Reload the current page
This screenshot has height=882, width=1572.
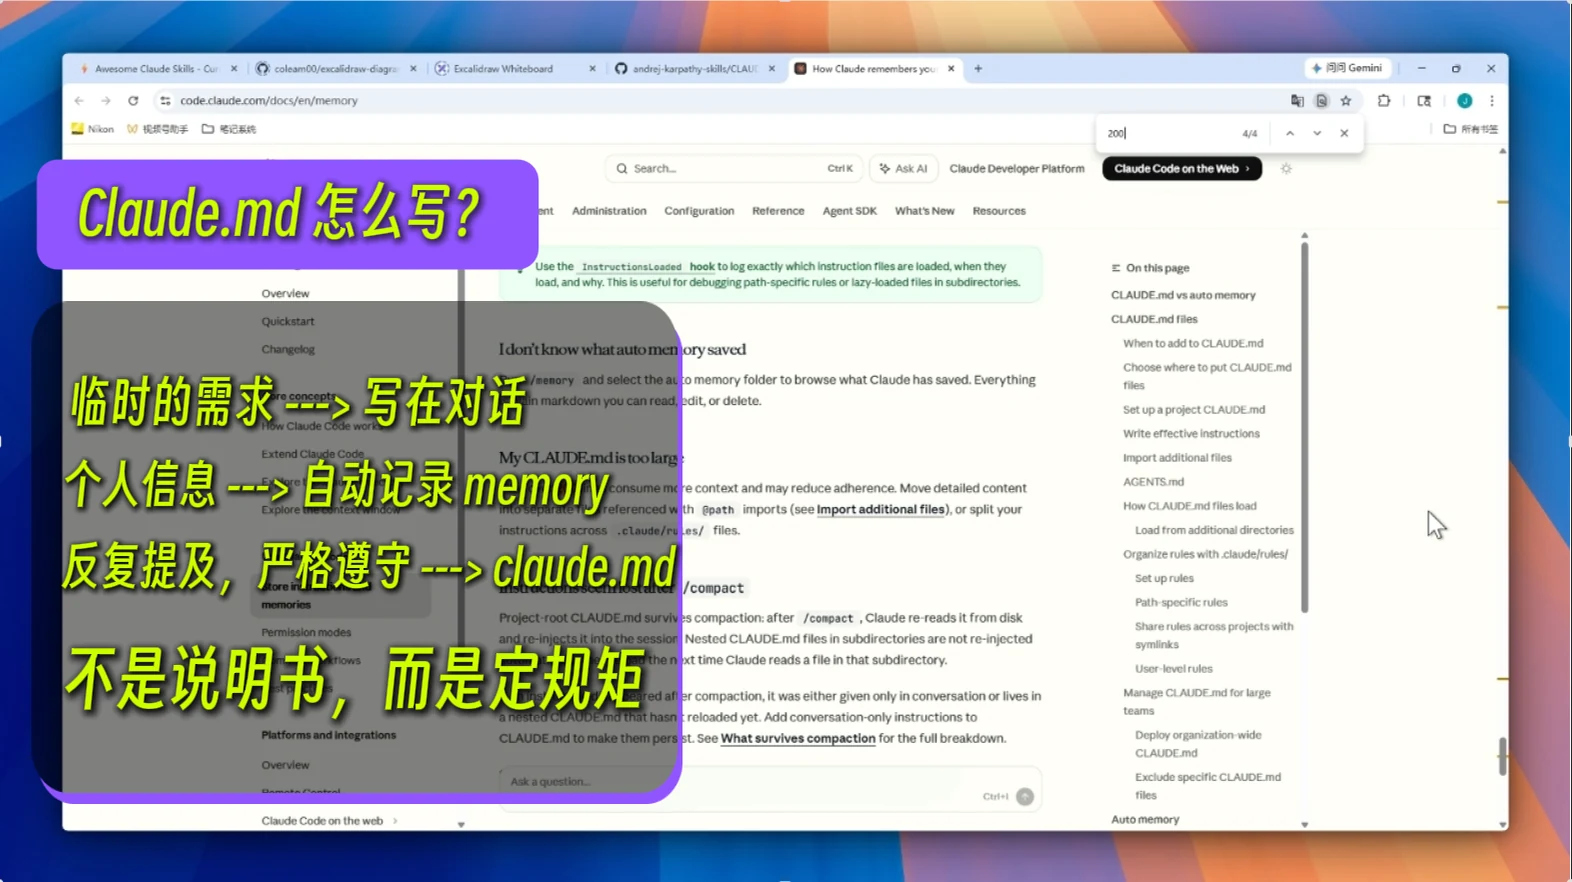pyautogui.click(x=133, y=101)
